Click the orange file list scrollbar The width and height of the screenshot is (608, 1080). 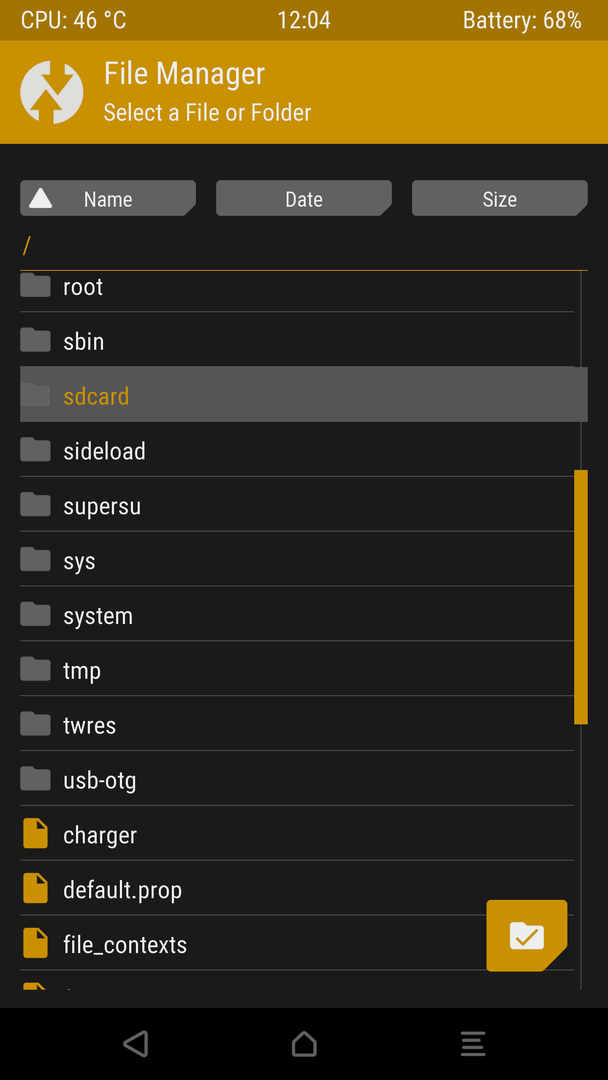pos(580,596)
